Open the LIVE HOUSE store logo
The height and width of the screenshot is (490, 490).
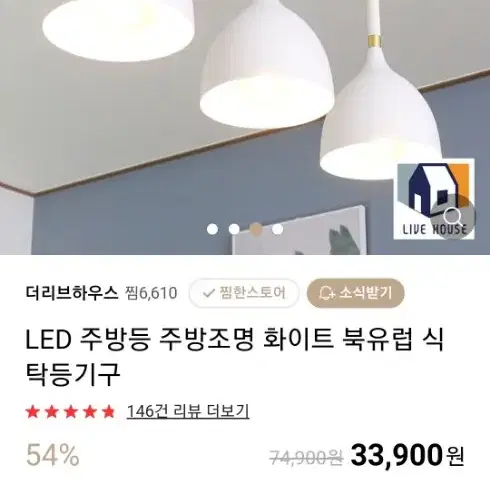pyautogui.click(x=434, y=199)
